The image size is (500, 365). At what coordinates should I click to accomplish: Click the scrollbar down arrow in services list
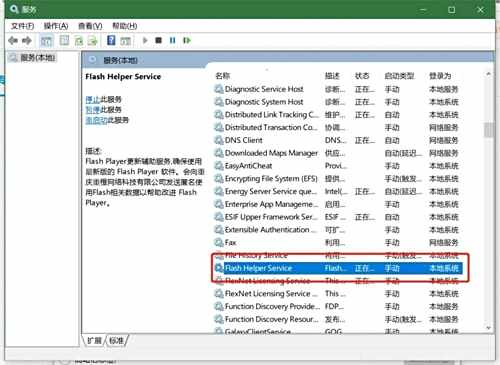[x=488, y=328]
